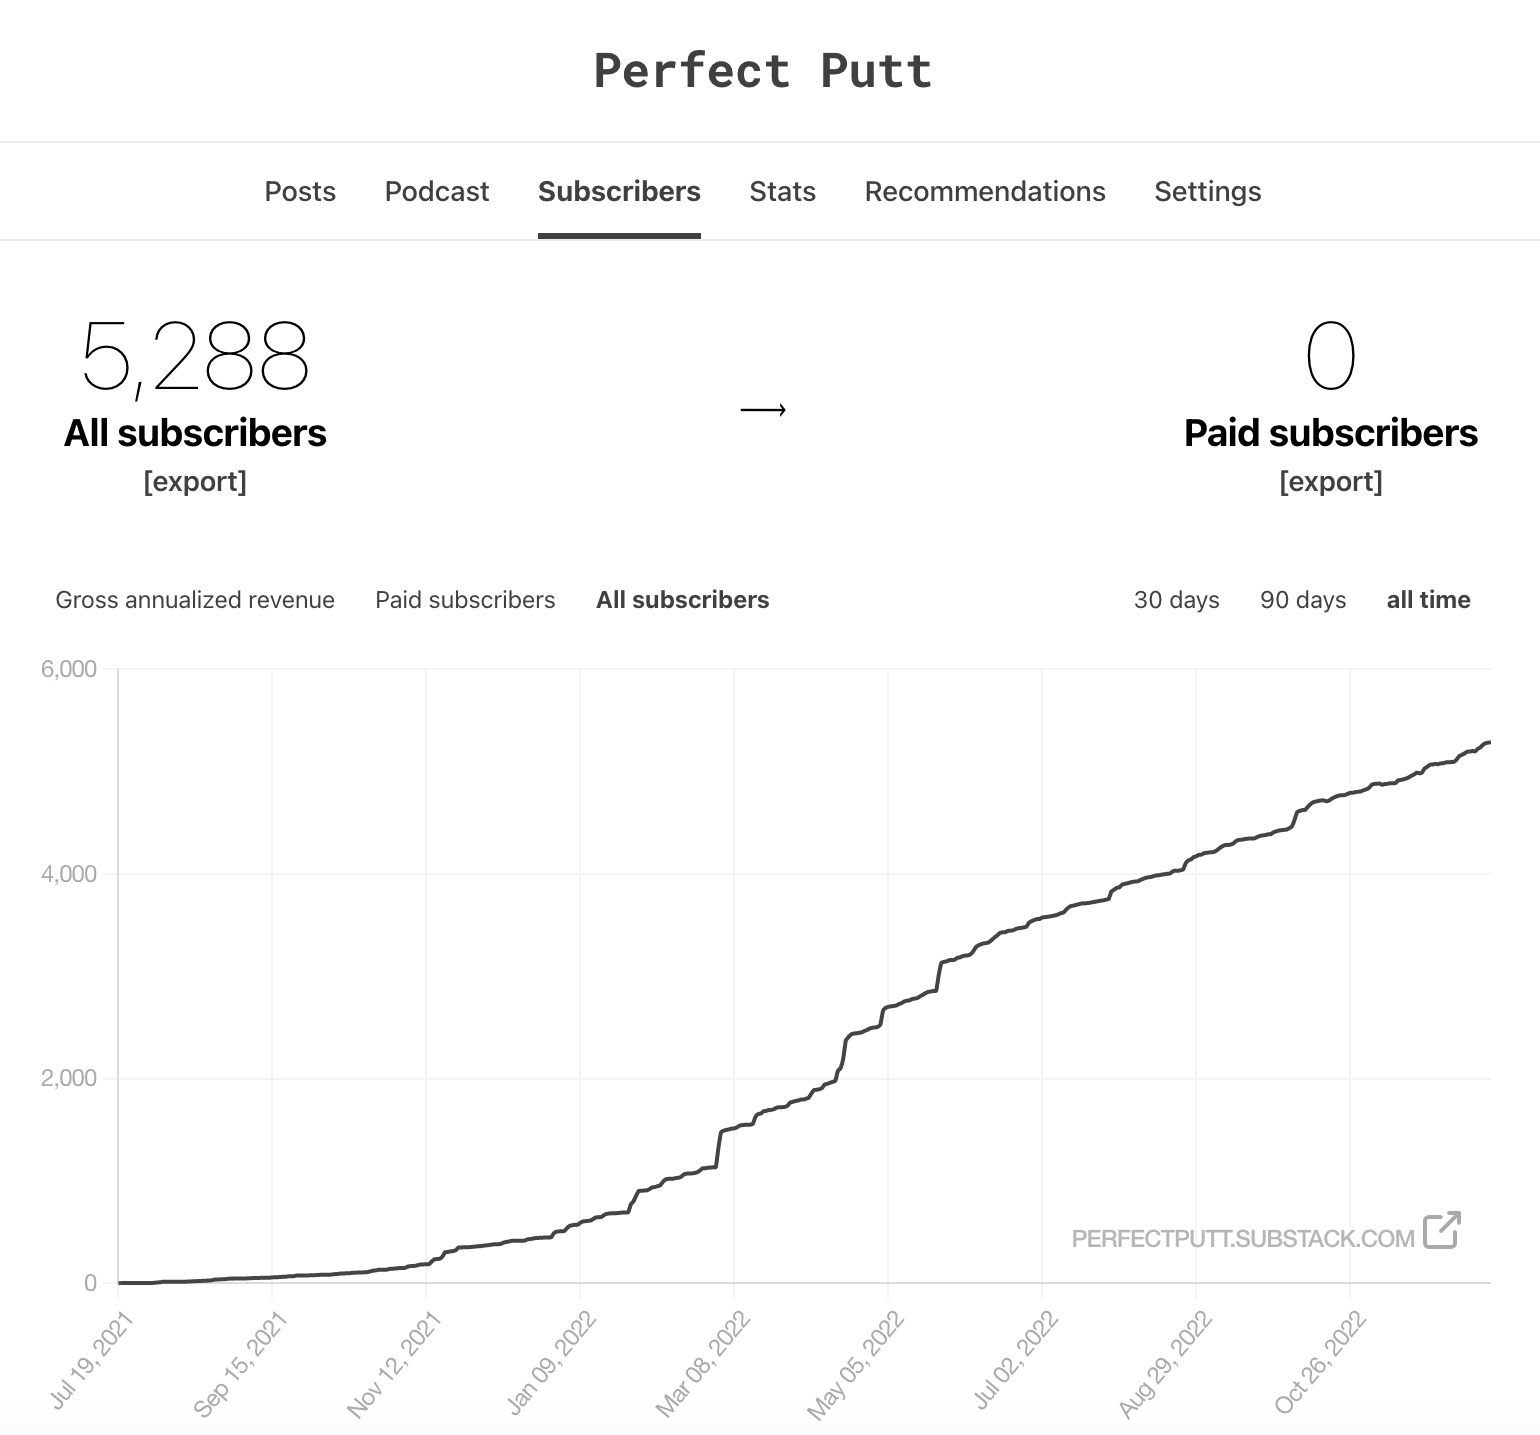
Task: Switch chart to Paid subscribers
Action: pyautogui.click(x=465, y=600)
